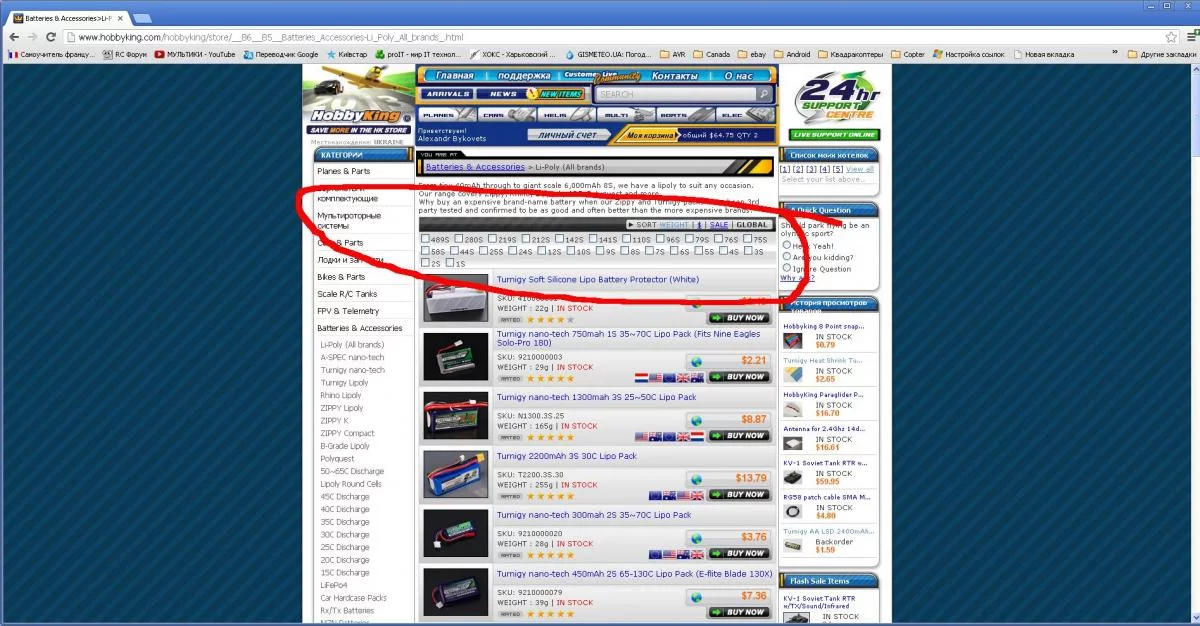Click the личный счет button
The height and width of the screenshot is (626, 1200).
(x=567, y=134)
